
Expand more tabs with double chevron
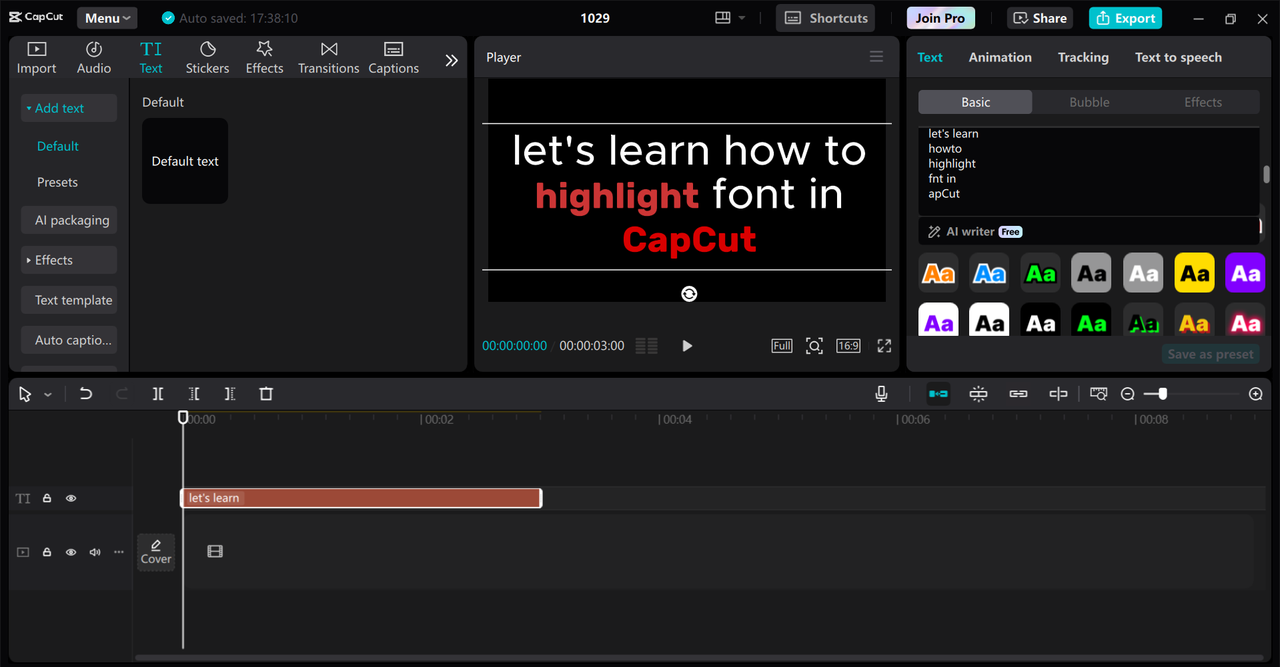[451, 60]
